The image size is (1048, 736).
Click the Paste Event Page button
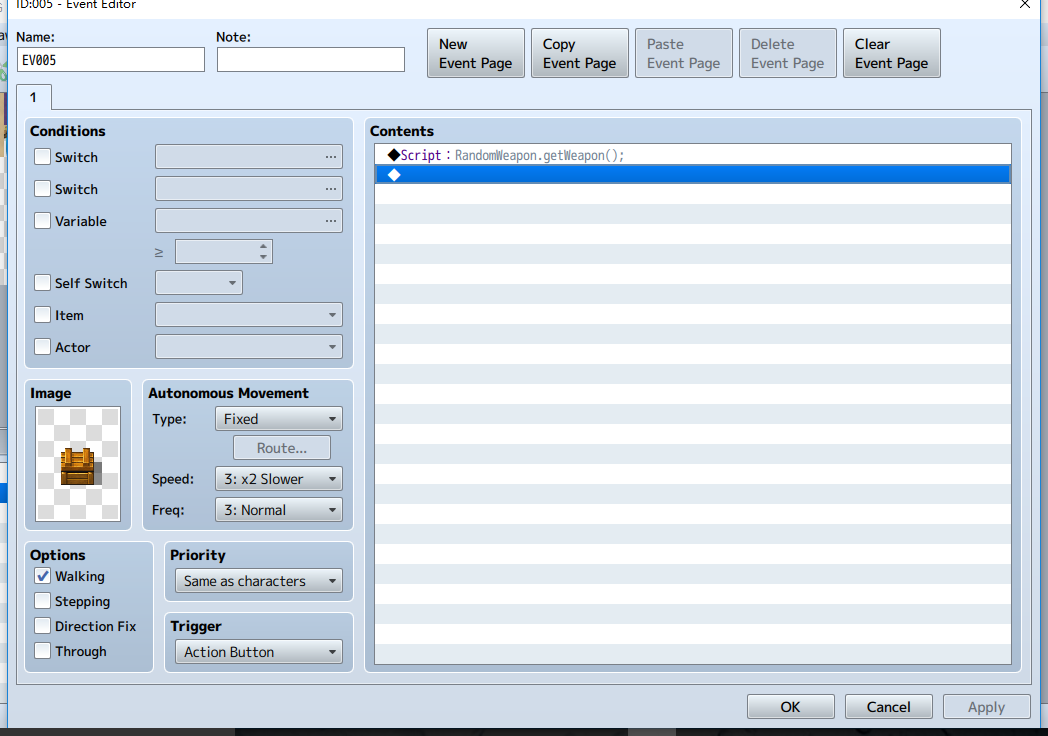pyautogui.click(x=684, y=53)
